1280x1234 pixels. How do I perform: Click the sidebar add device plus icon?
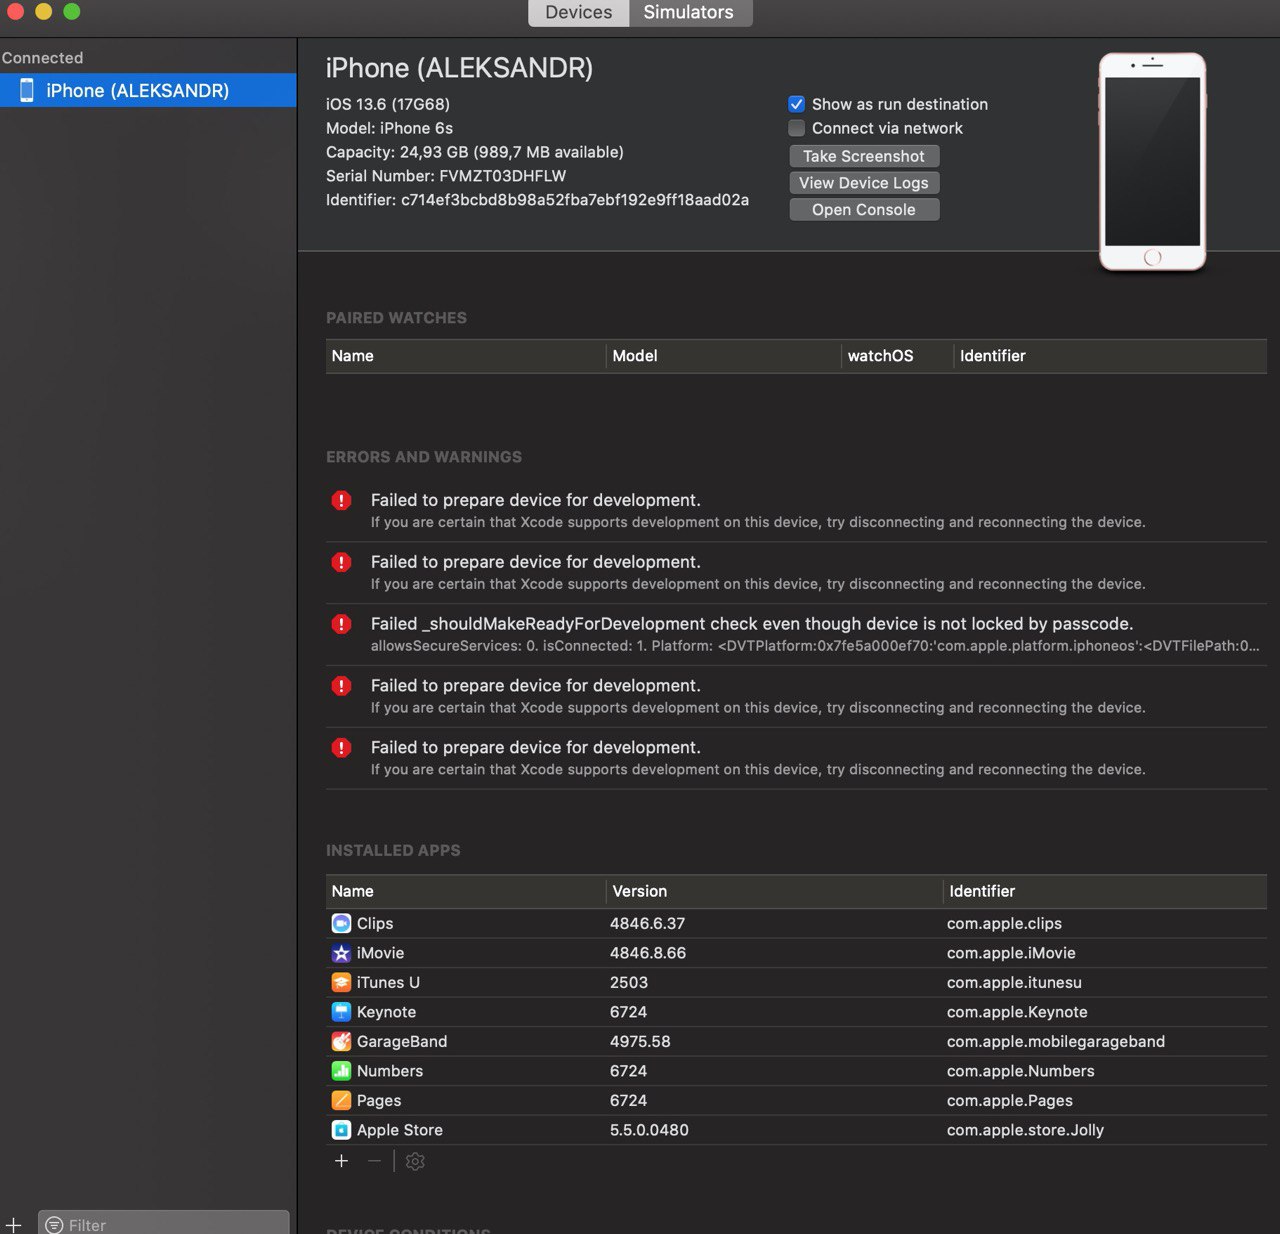click(x=13, y=1224)
